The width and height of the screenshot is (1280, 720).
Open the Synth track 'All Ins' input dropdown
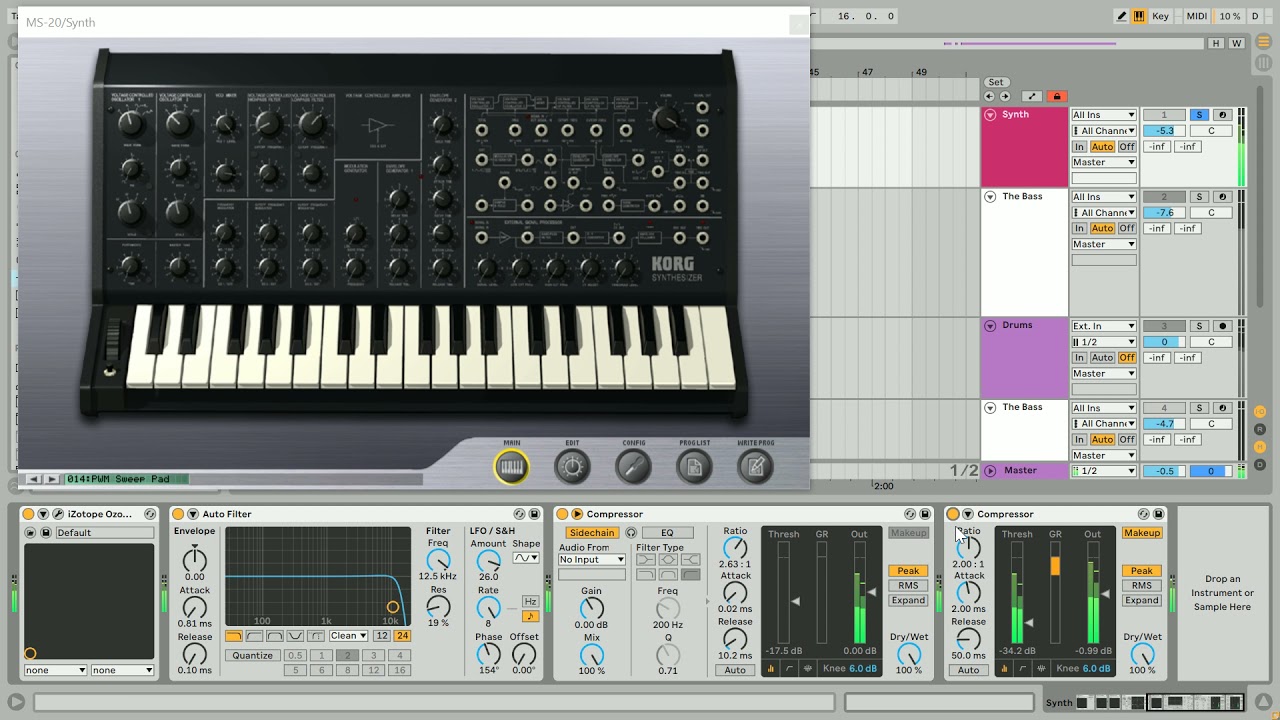[1104, 115]
